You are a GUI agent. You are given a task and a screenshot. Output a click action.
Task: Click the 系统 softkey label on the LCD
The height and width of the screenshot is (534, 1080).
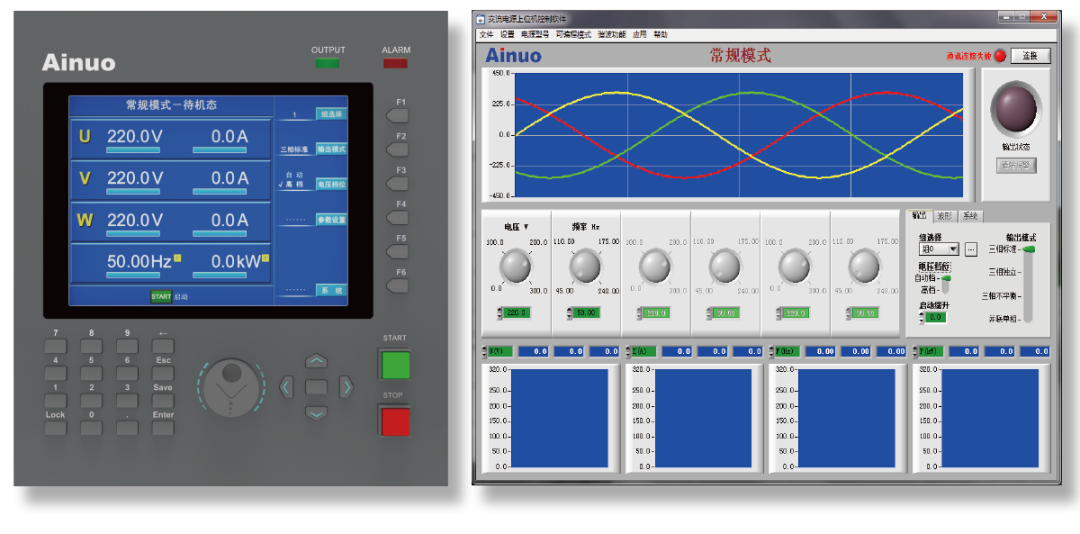331,290
